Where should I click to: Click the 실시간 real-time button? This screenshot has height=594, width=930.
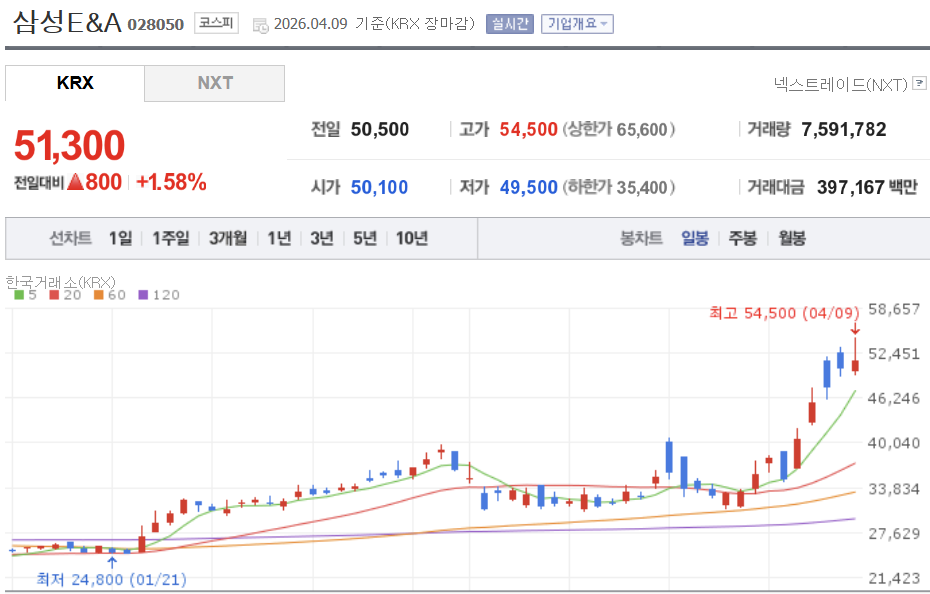coord(509,24)
